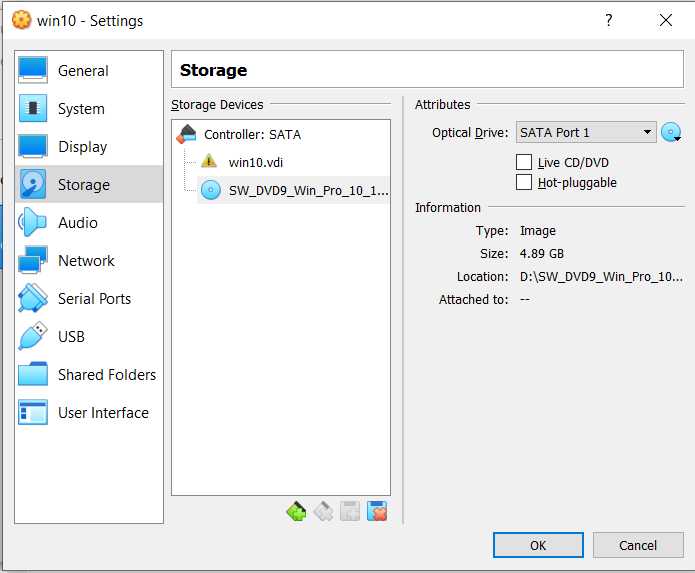
Task: Confirm settings with OK button
Action: click(538, 545)
